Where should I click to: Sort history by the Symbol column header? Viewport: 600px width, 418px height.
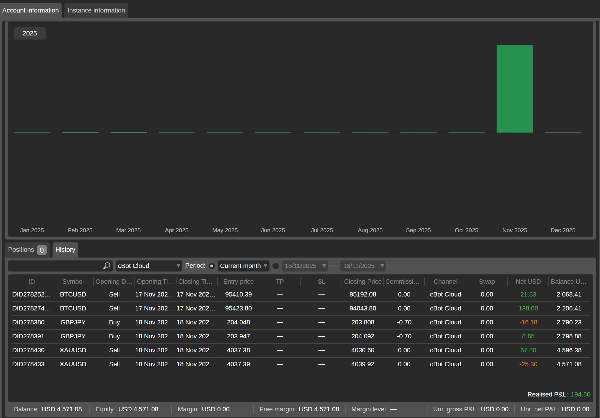73,282
